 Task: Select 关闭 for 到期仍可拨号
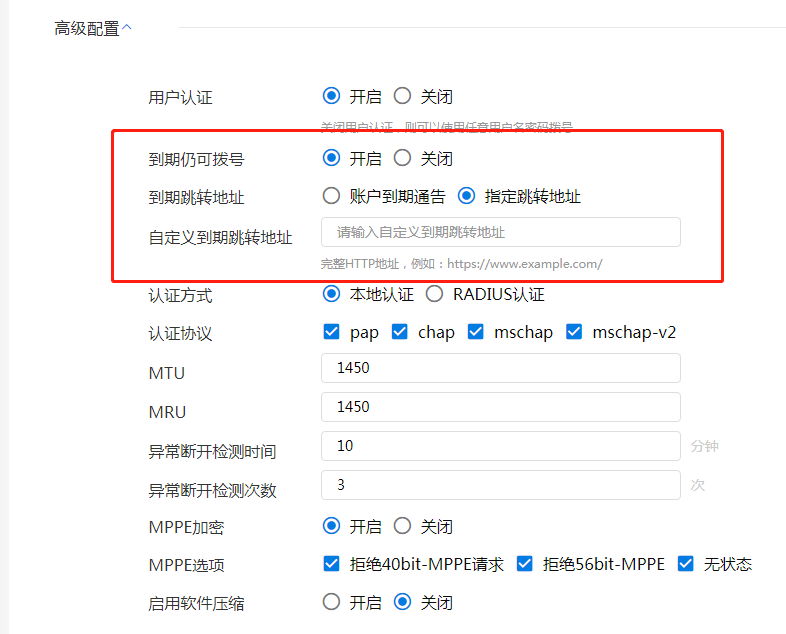(403, 158)
